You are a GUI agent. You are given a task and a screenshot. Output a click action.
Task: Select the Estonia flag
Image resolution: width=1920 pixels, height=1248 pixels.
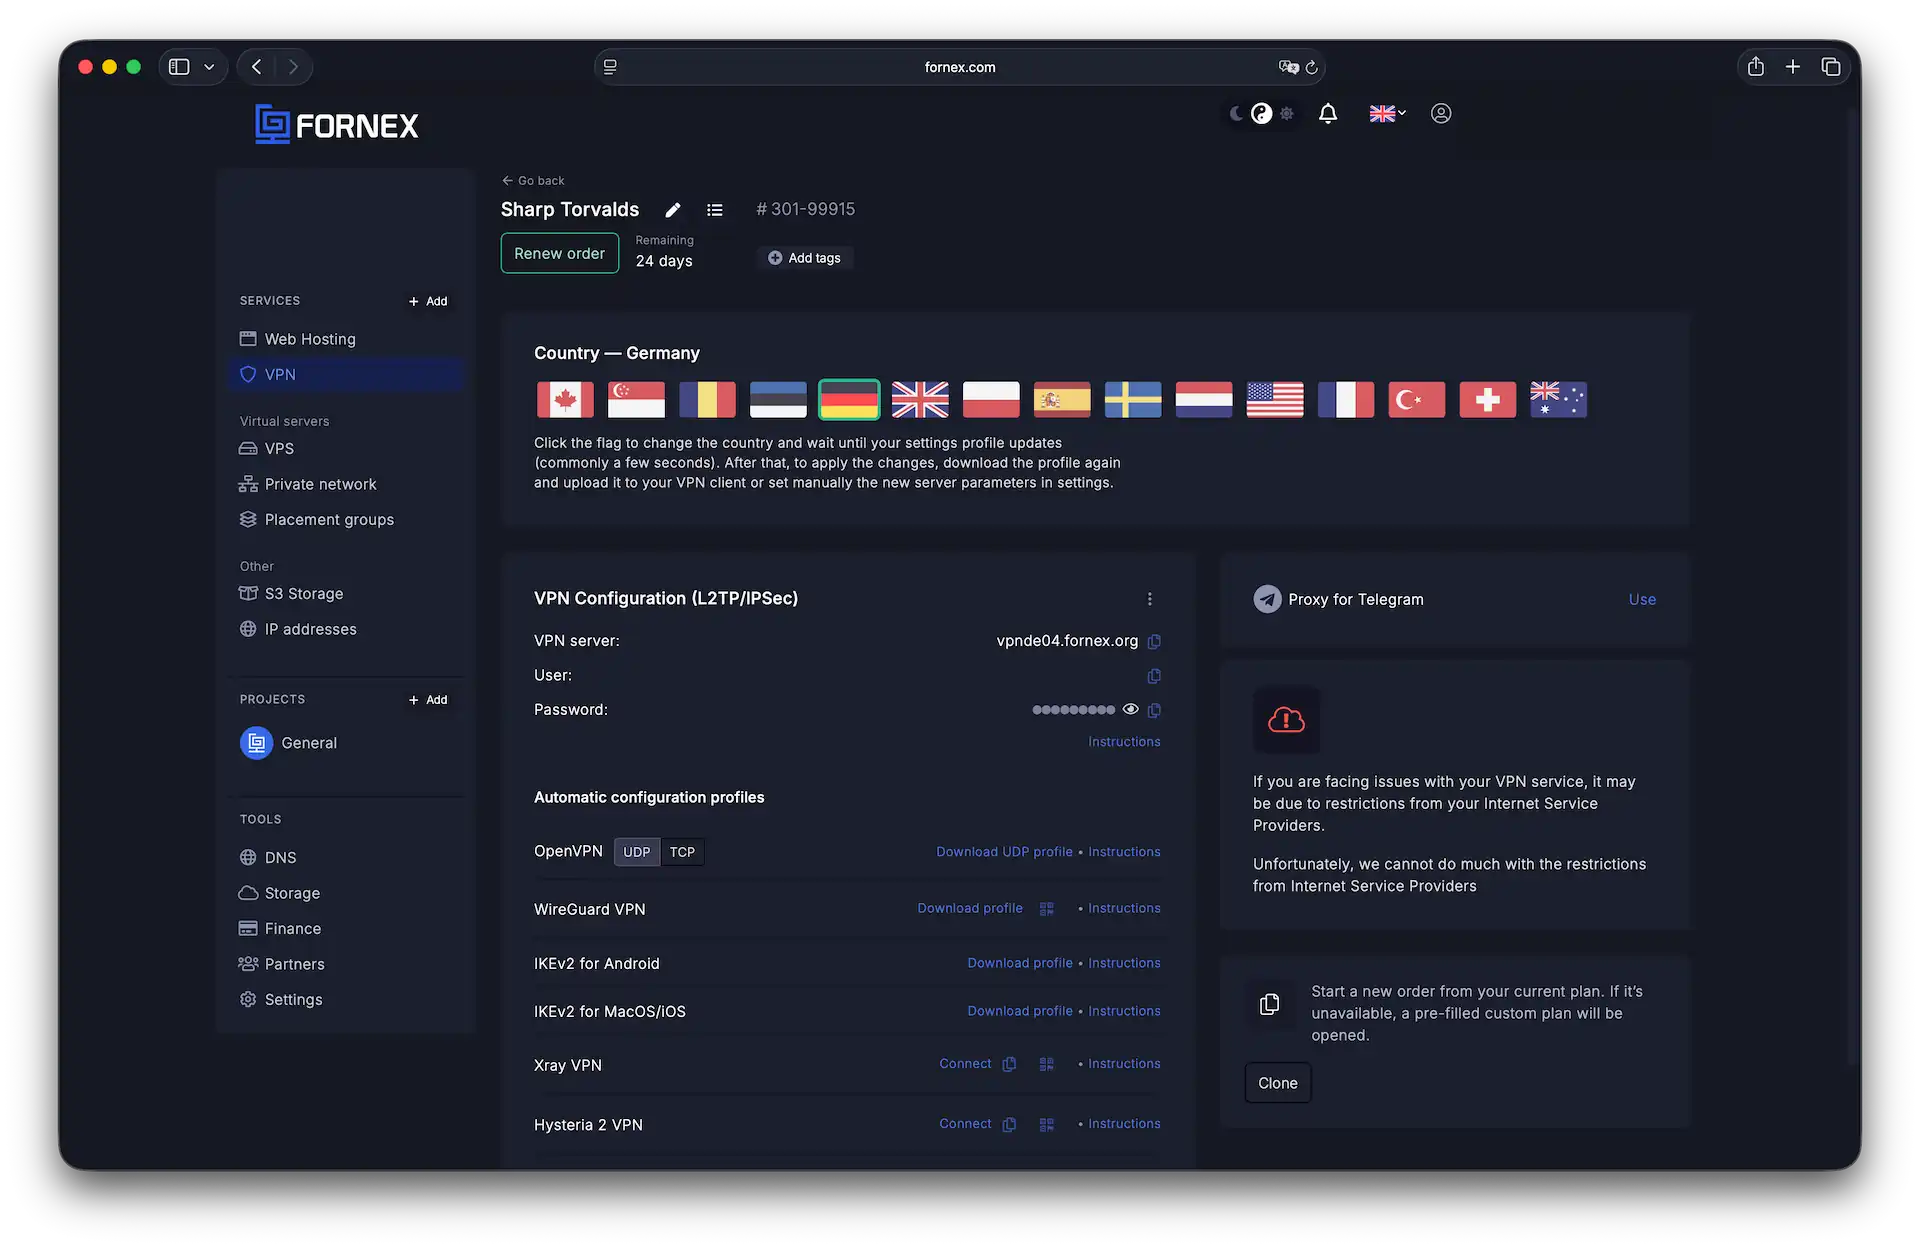tap(778, 400)
